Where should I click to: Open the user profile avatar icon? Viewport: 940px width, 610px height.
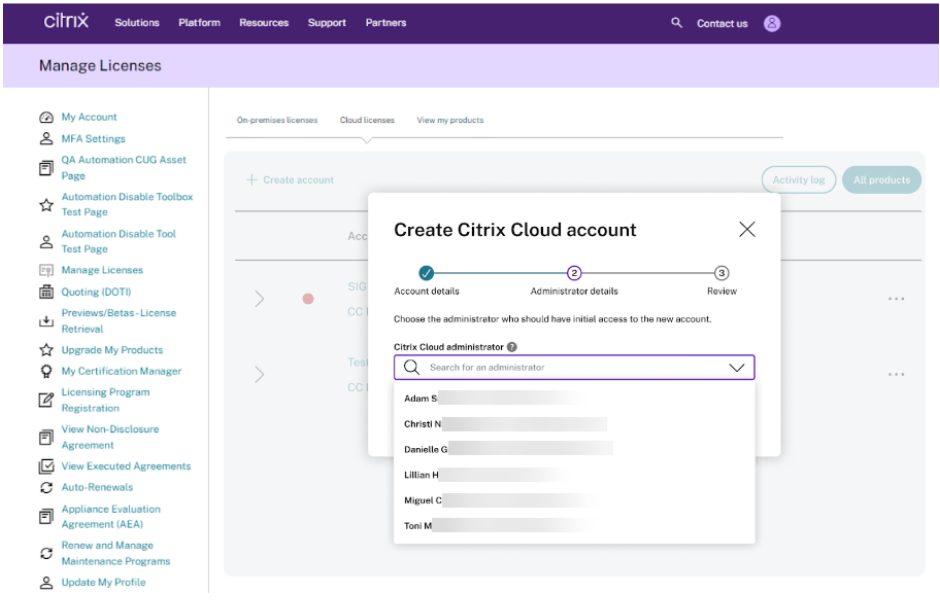pos(772,23)
